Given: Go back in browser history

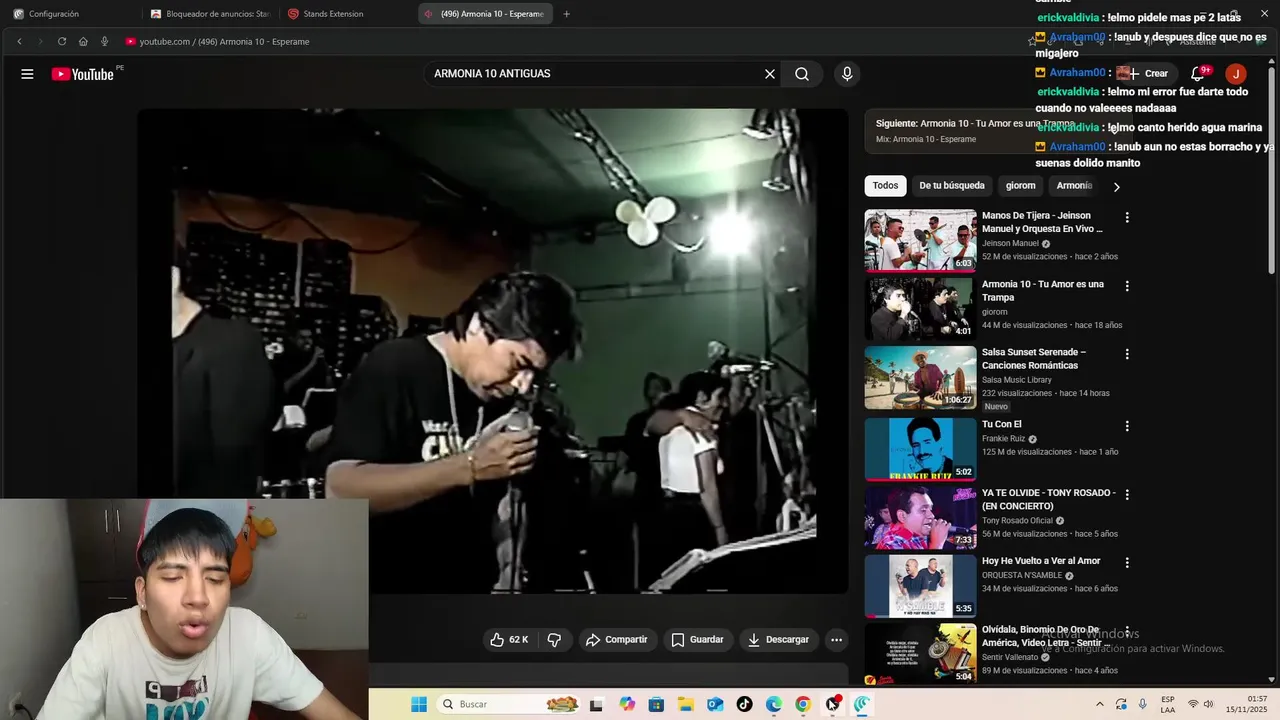Looking at the screenshot, I should tap(19, 41).
